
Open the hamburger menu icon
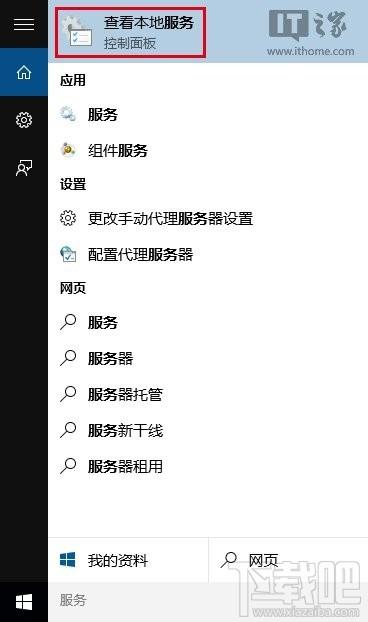pos(24,24)
